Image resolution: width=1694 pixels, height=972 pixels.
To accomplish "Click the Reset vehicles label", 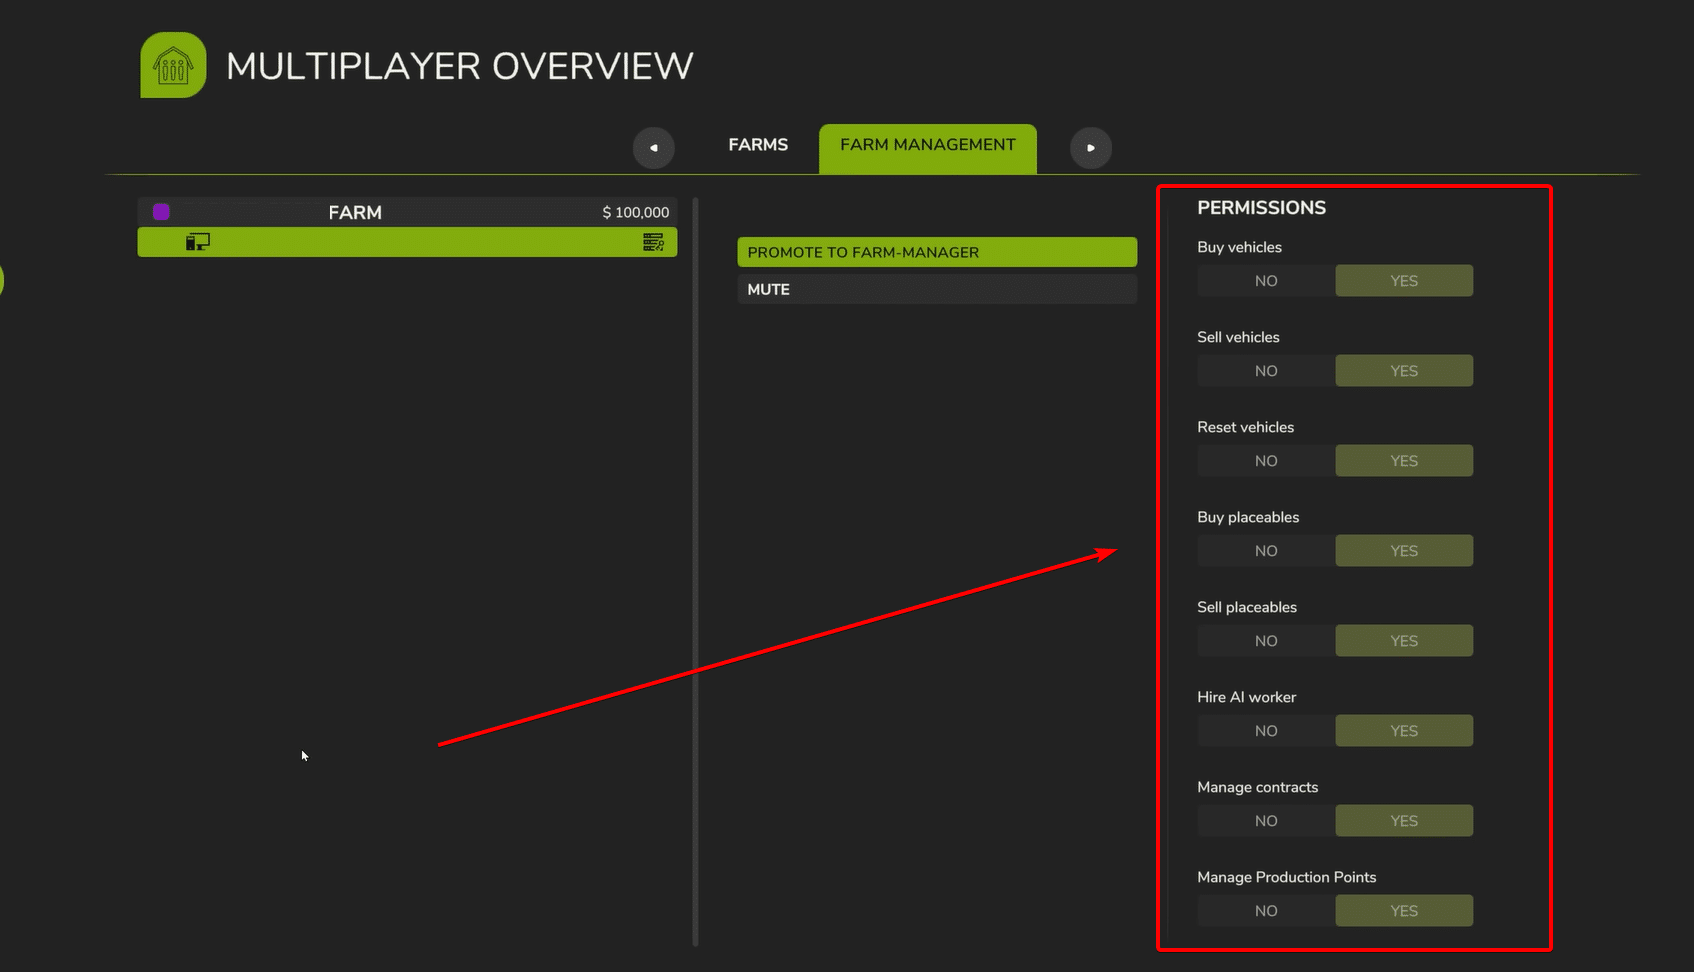I will (1245, 427).
